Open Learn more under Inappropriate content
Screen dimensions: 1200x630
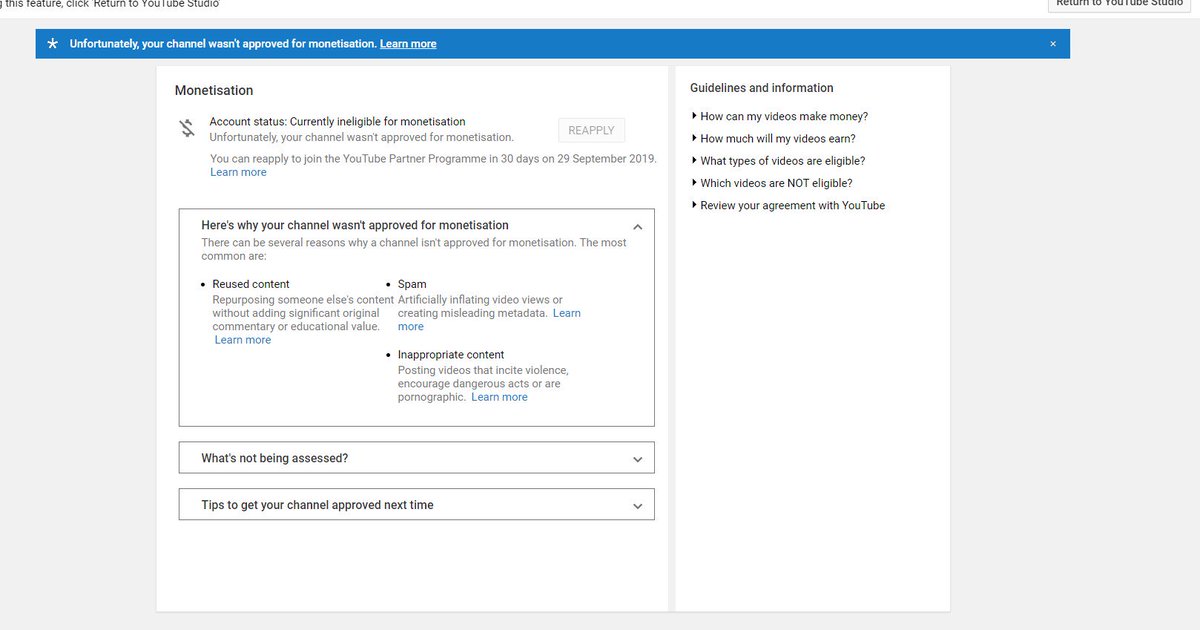[500, 397]
